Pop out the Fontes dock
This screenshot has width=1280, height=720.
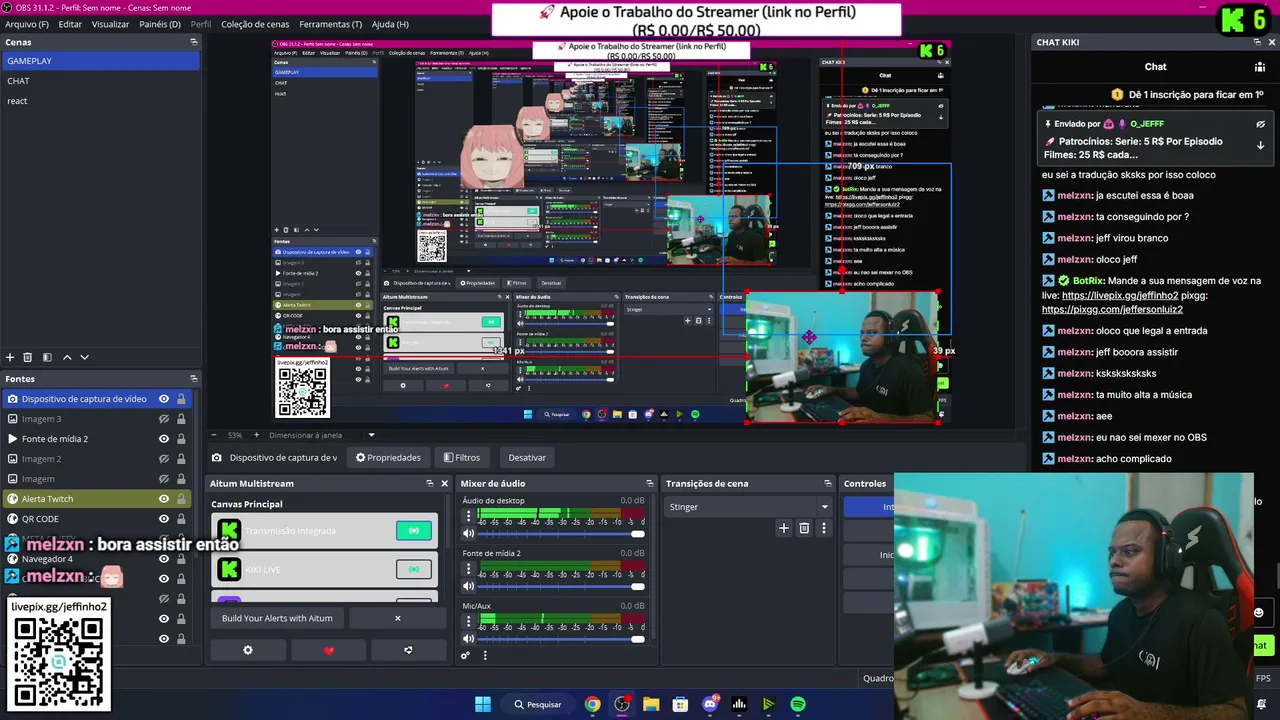193,379
